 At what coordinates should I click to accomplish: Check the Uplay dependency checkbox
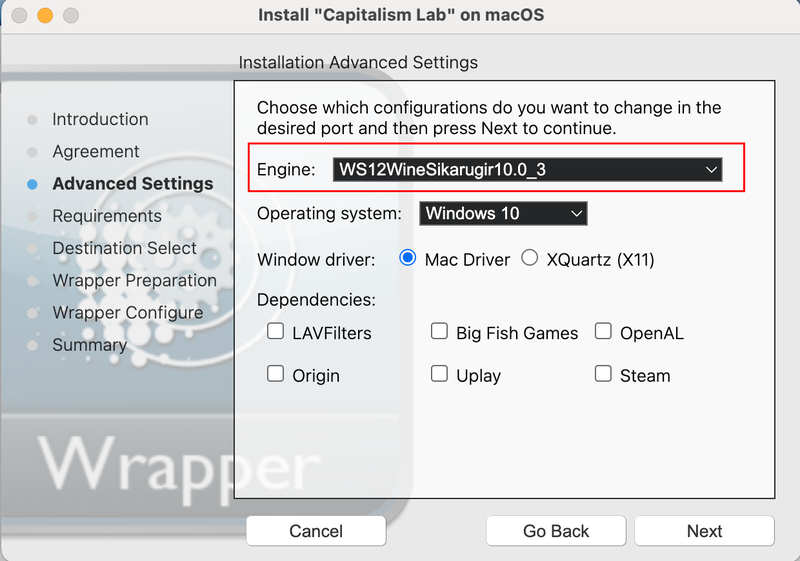(439, 374)
